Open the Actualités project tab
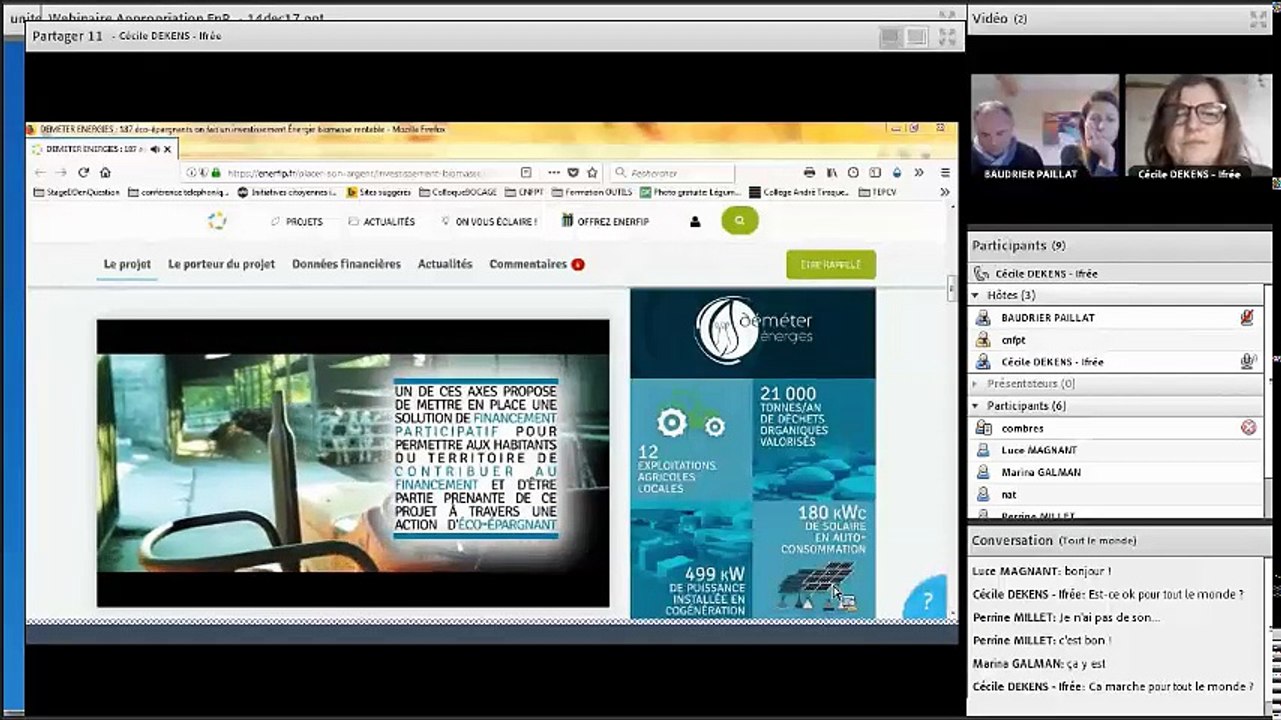 pyautogui.click(x=445, y=264)
